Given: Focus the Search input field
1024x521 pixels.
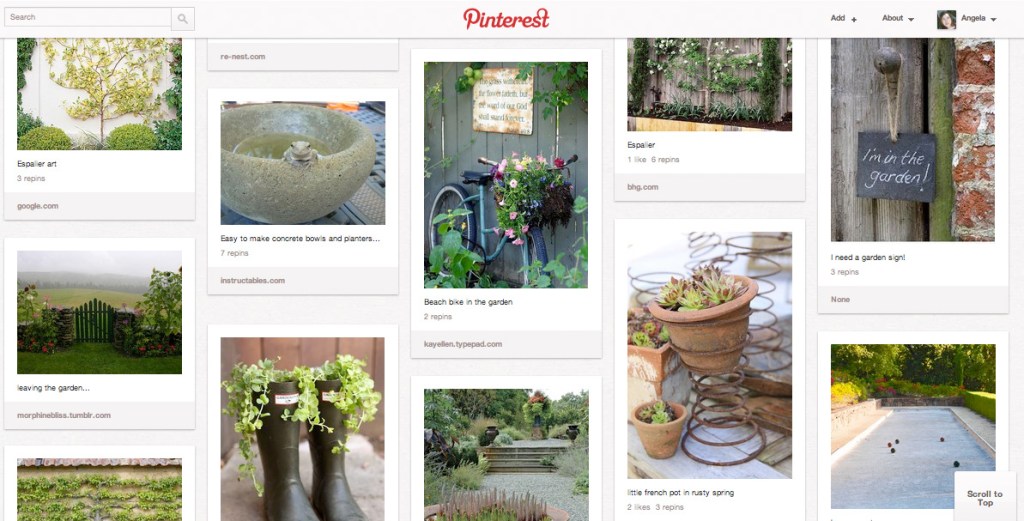Looking at the screenshot, I should coord(88,17).
